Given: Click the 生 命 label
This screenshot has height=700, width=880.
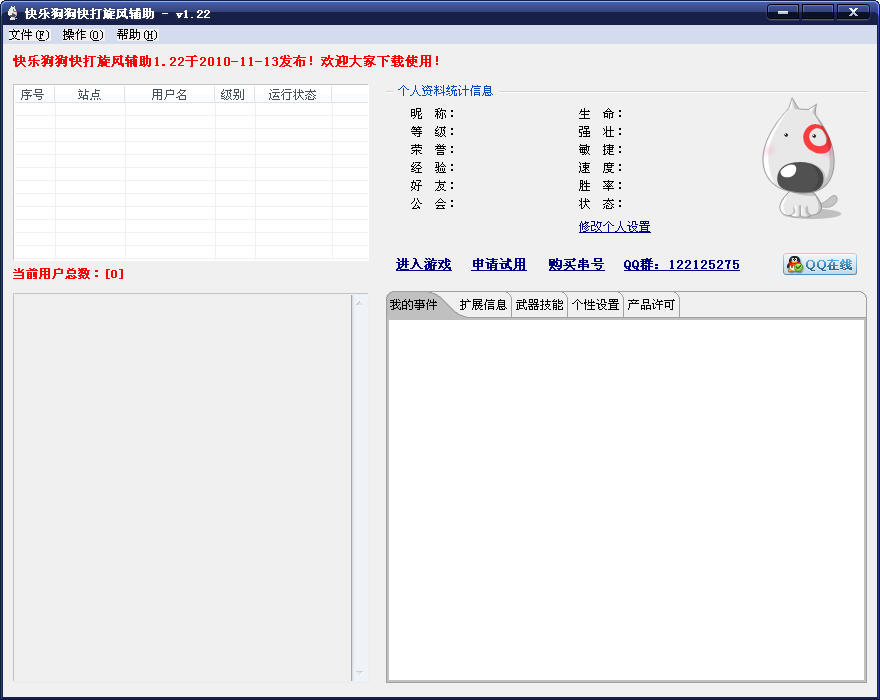Looking at the screenshot, I should pos(601,114).
